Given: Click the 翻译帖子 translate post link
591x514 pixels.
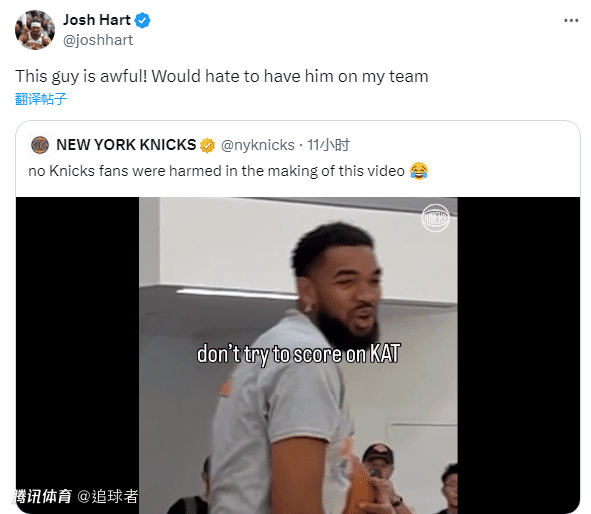Looking at the screenshot, I should click(41, 99).
